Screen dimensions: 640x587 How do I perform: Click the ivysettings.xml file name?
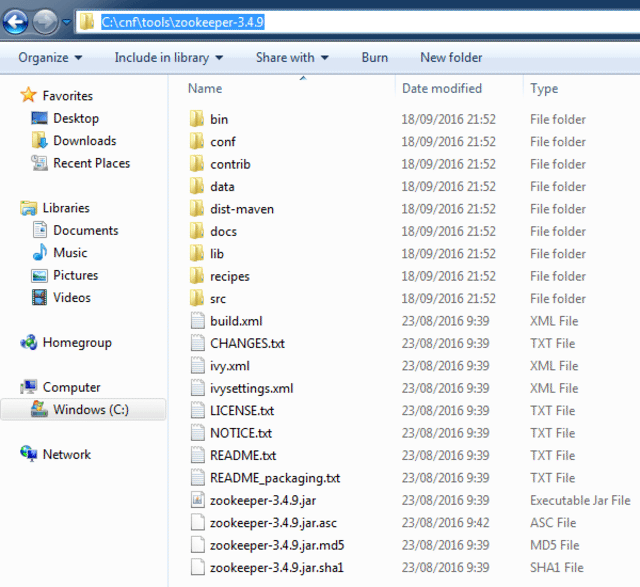point(251,388)
